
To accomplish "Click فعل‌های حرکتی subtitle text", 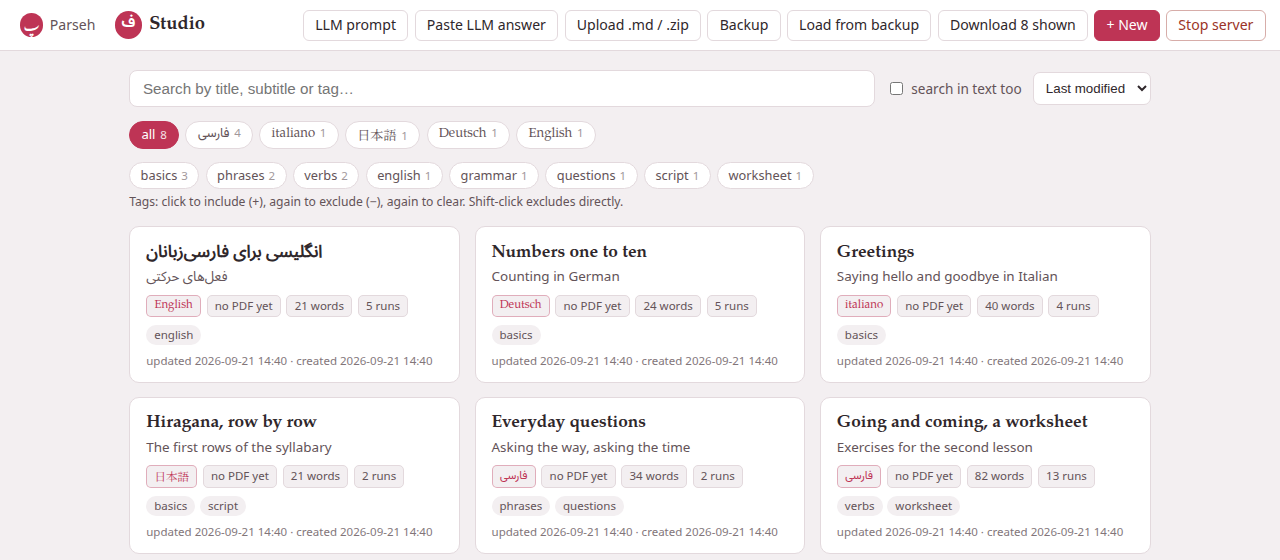I will tap(187, 277).
